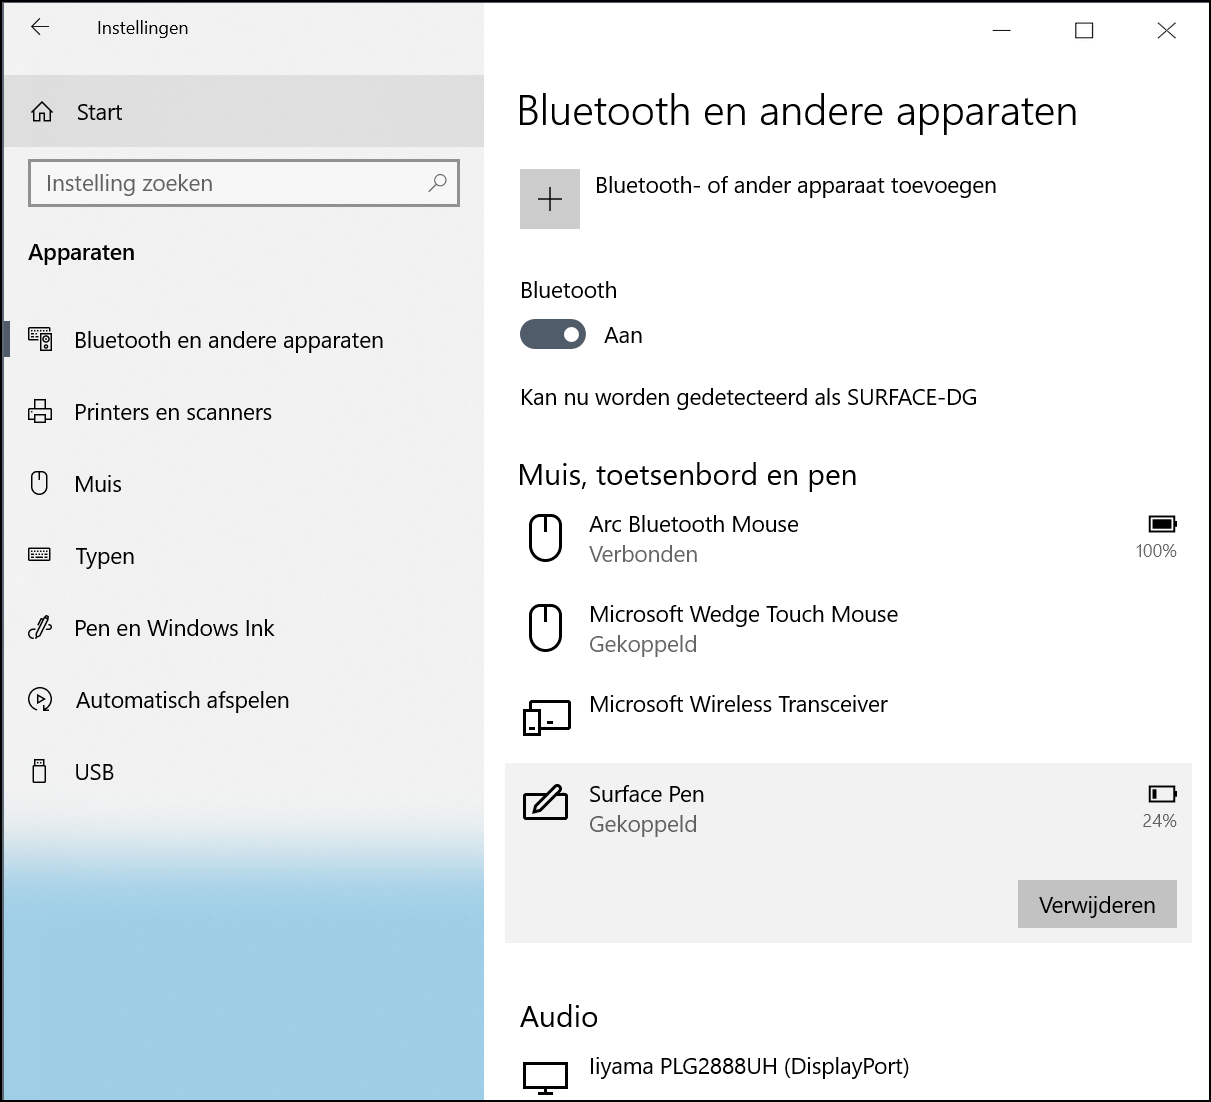Click Gekoppeld status under Surface Pen
The width and height of the screenshot is (1211, 1102).
point(643,824)
